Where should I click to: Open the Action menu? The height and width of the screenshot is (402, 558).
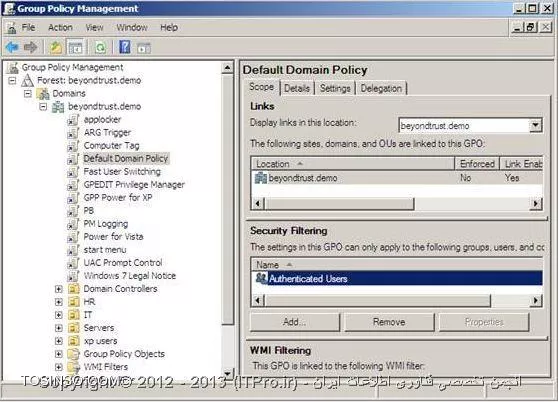point(60,27)
